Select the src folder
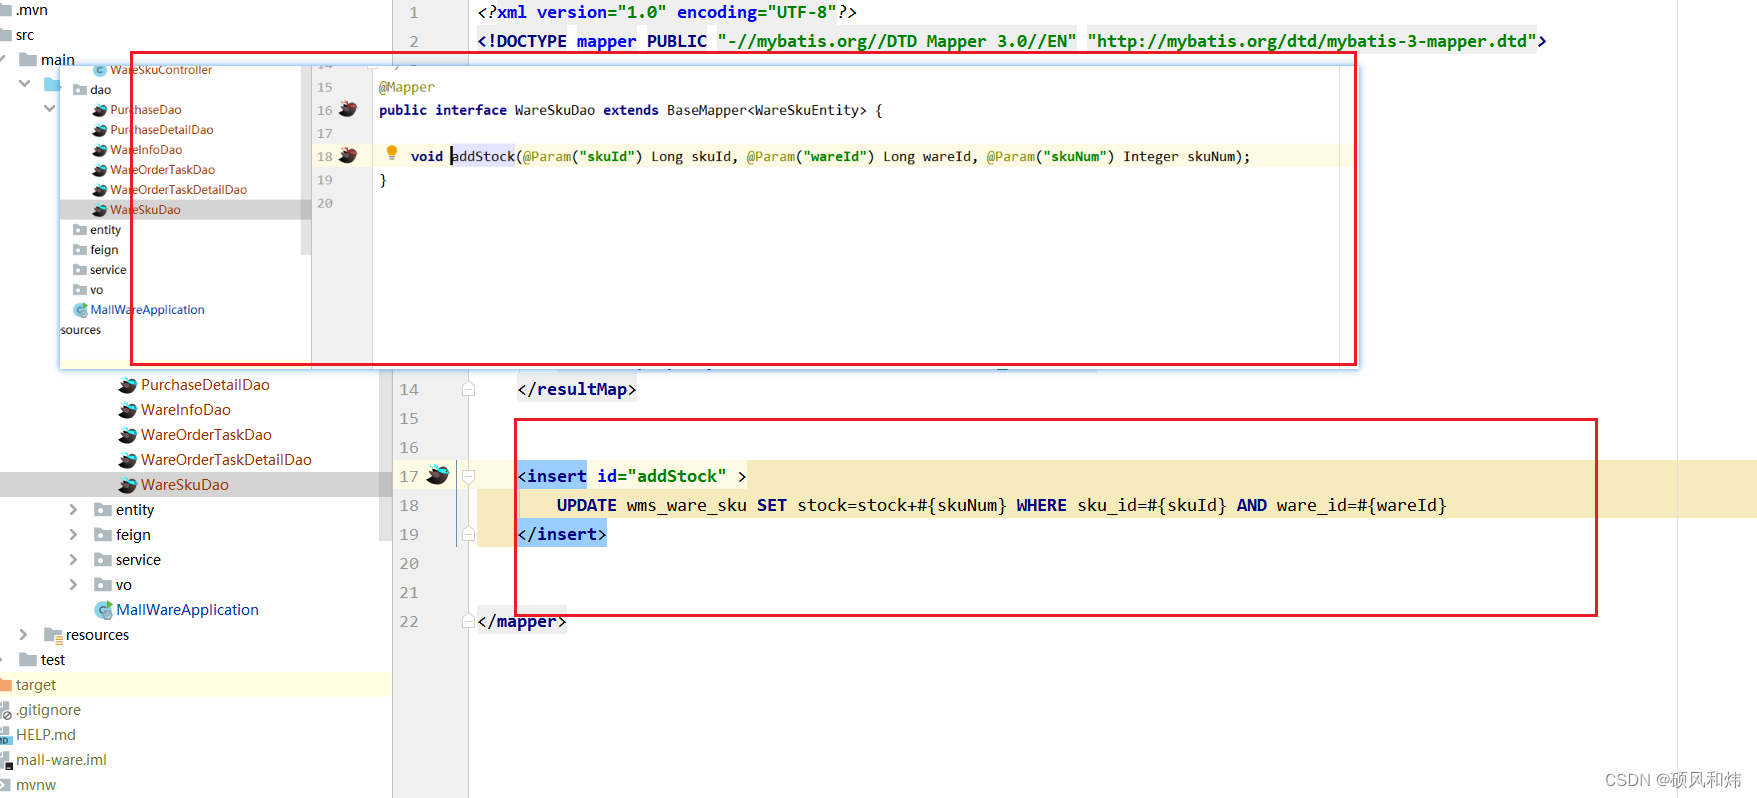Screen dimensions: 1757x798 pyautogui.click(x=25, y=35)
